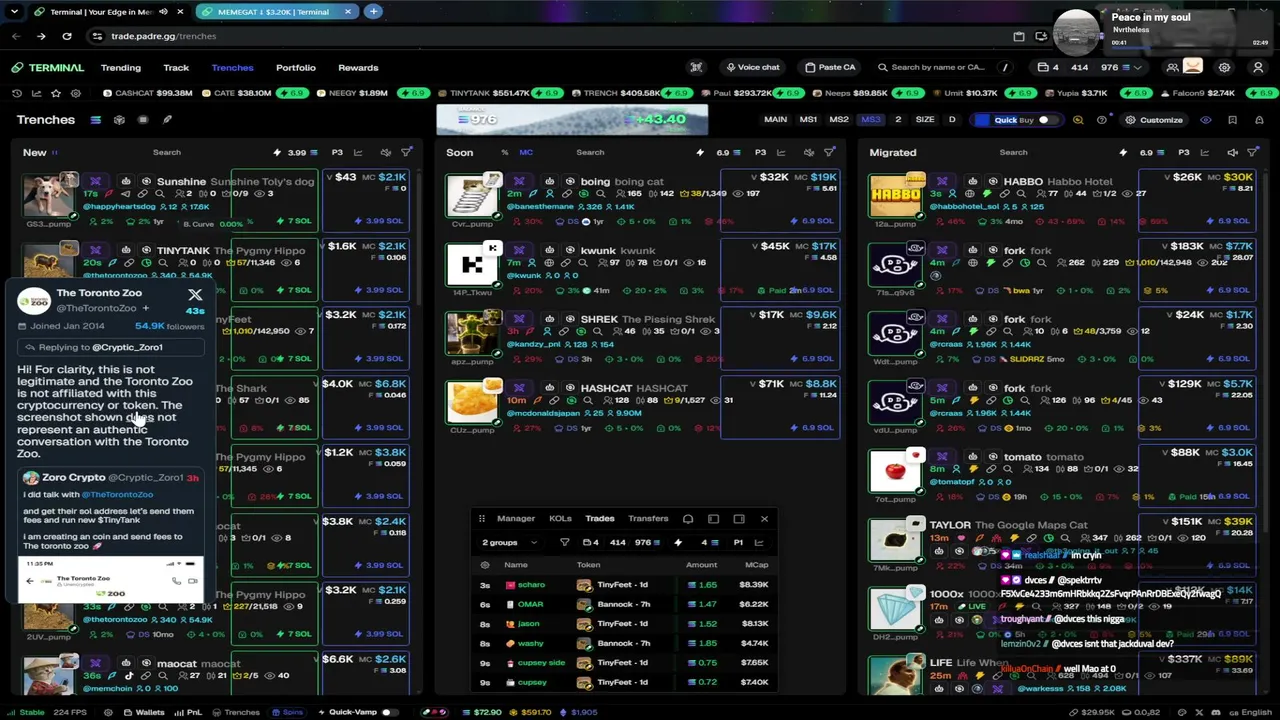Toggle the eye visibility icon beside Customize

click(1205, 120)
